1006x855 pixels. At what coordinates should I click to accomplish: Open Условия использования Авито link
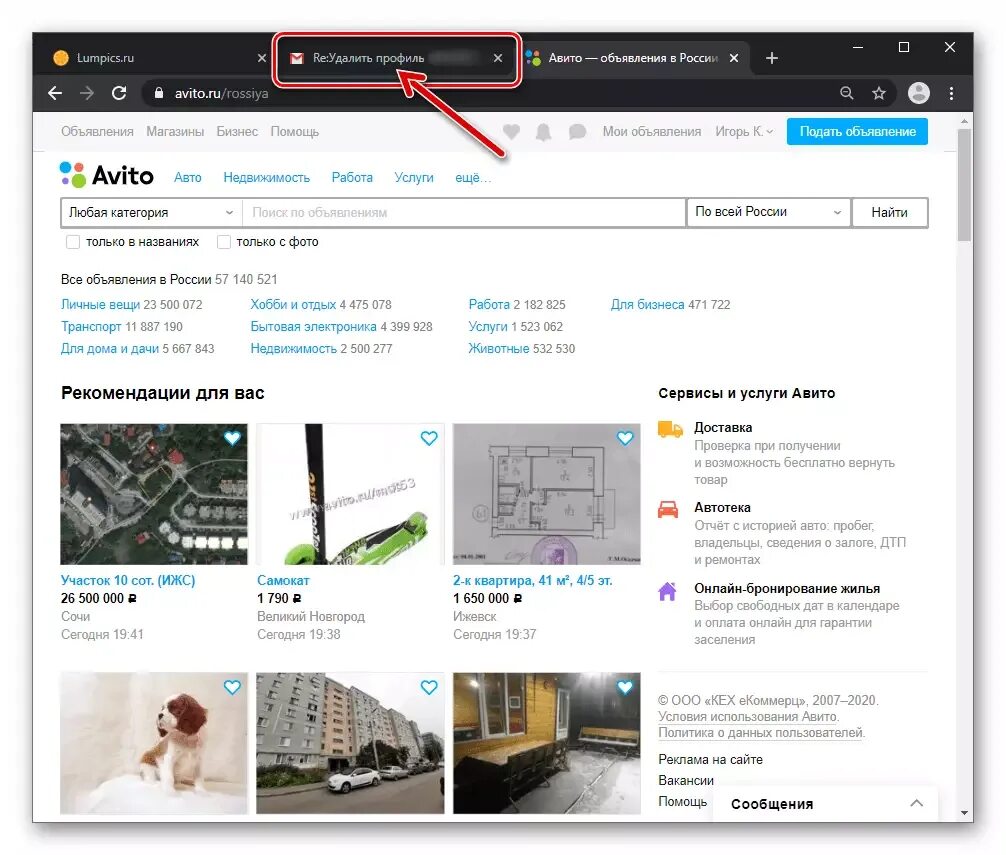coord(747,716)
